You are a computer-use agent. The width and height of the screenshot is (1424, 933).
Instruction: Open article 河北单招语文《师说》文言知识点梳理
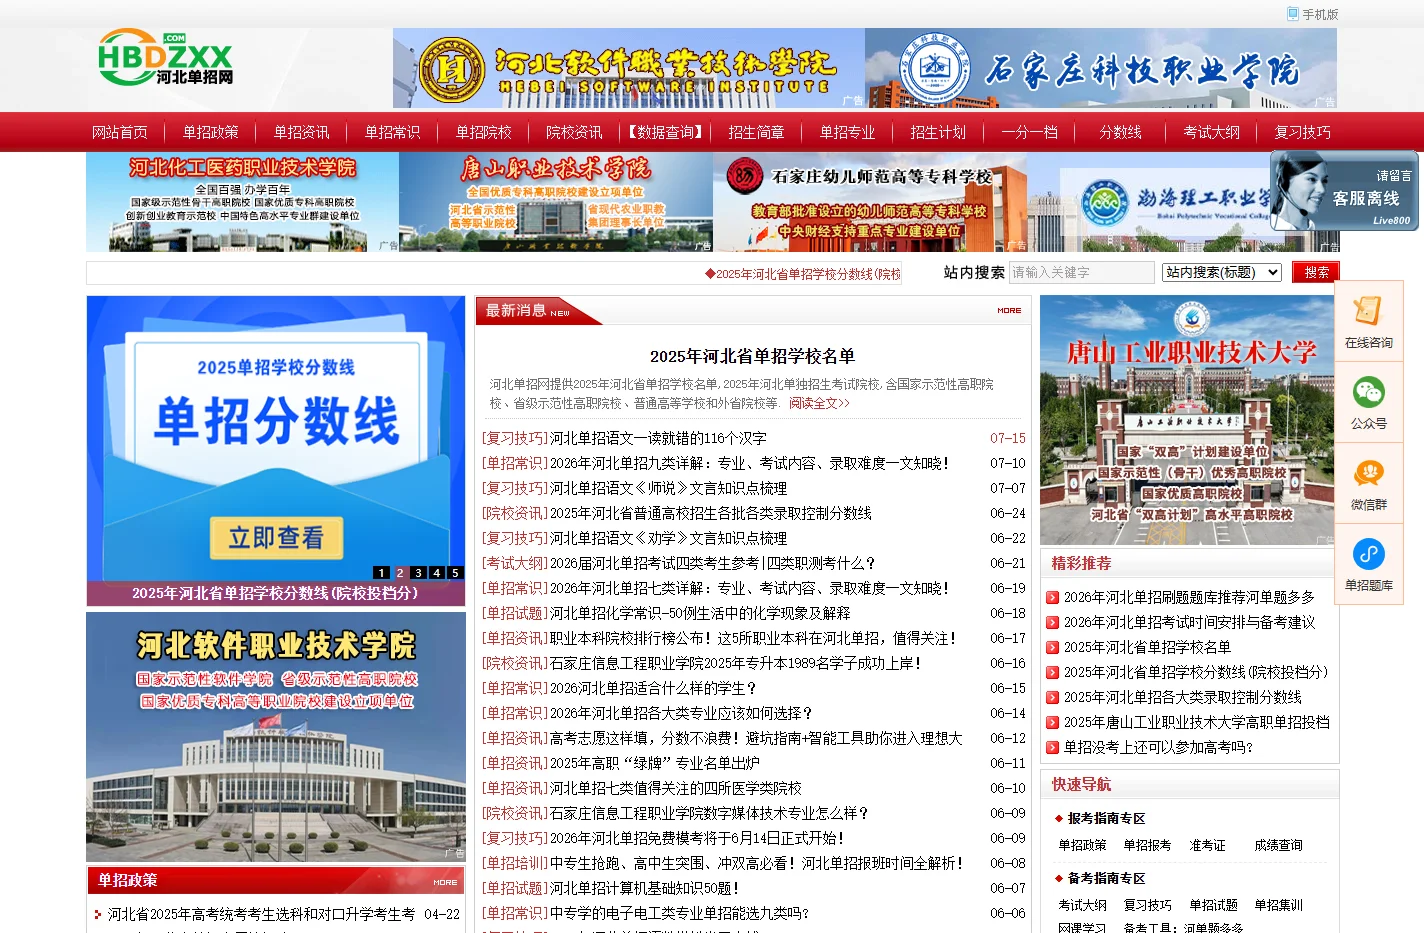[668, 488]
